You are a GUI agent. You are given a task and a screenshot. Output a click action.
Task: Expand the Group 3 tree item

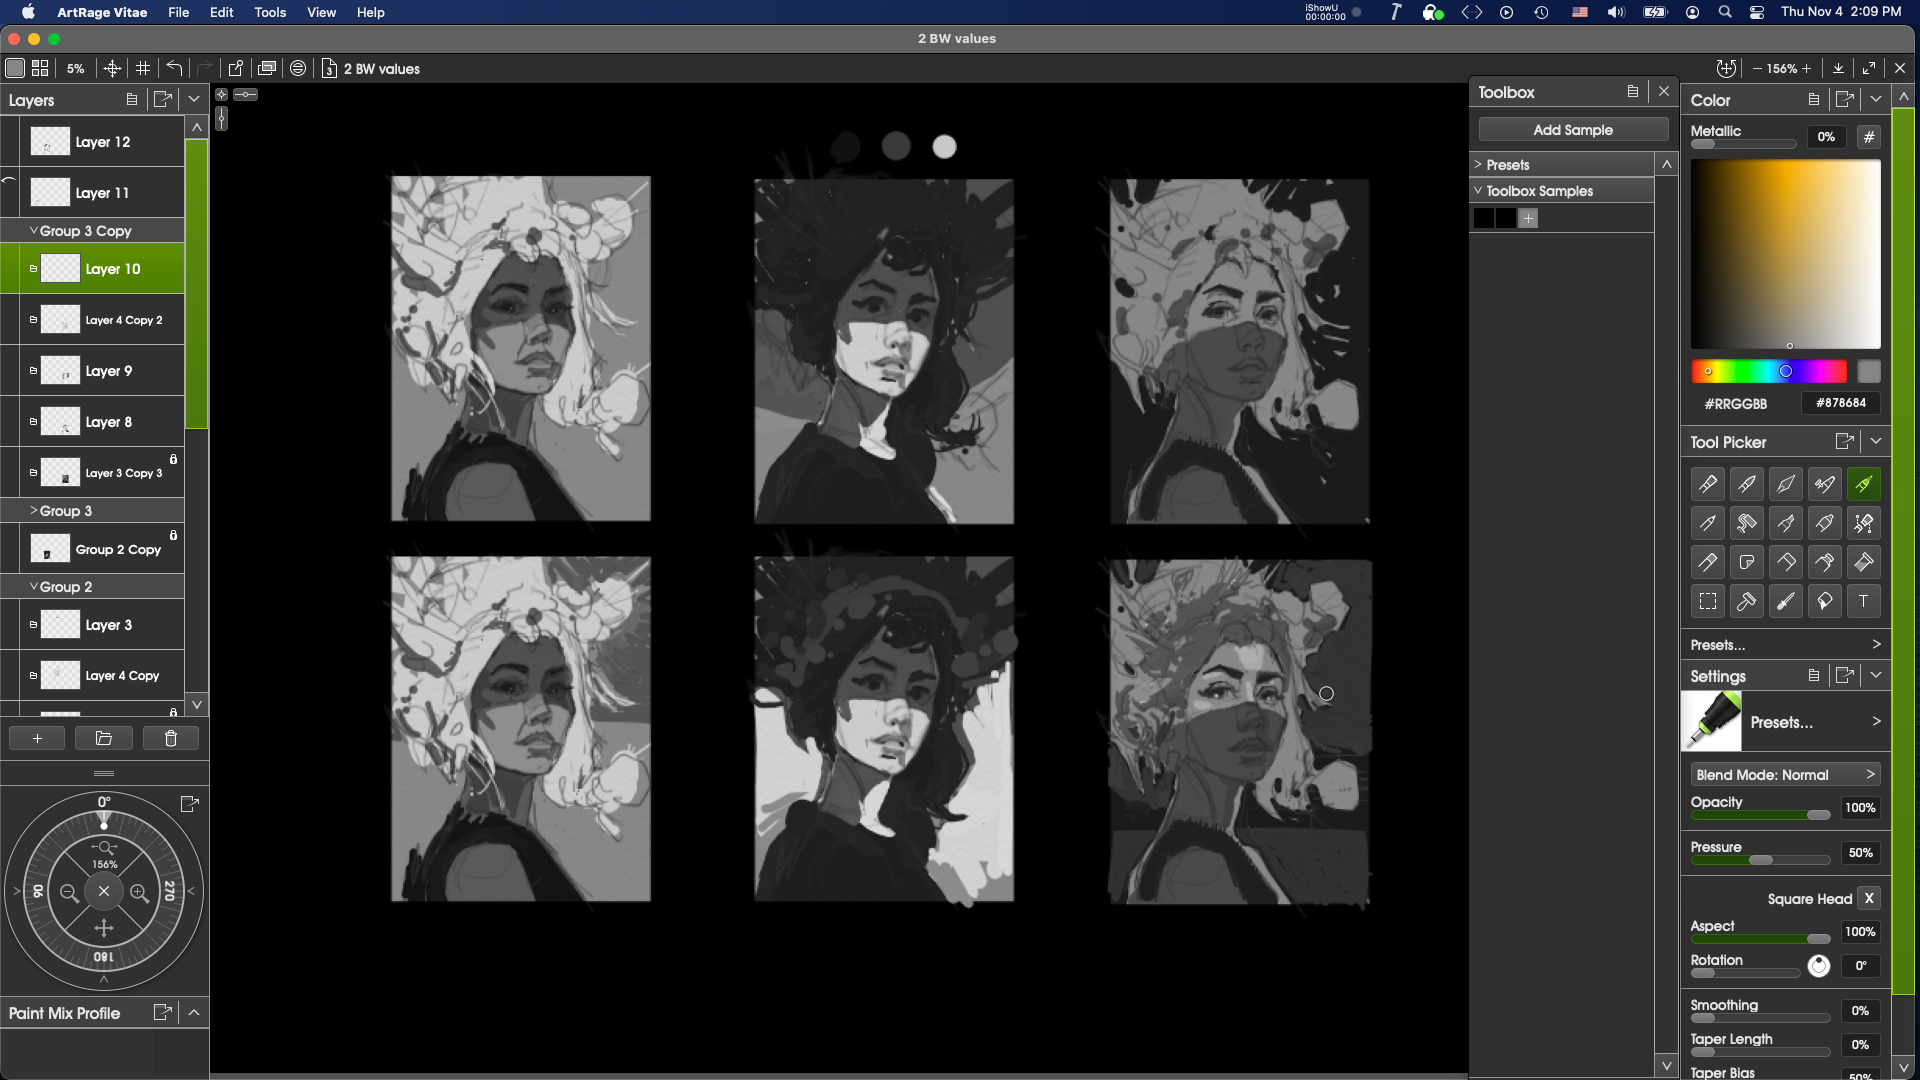pyautogui.click(x=33, y=510)
